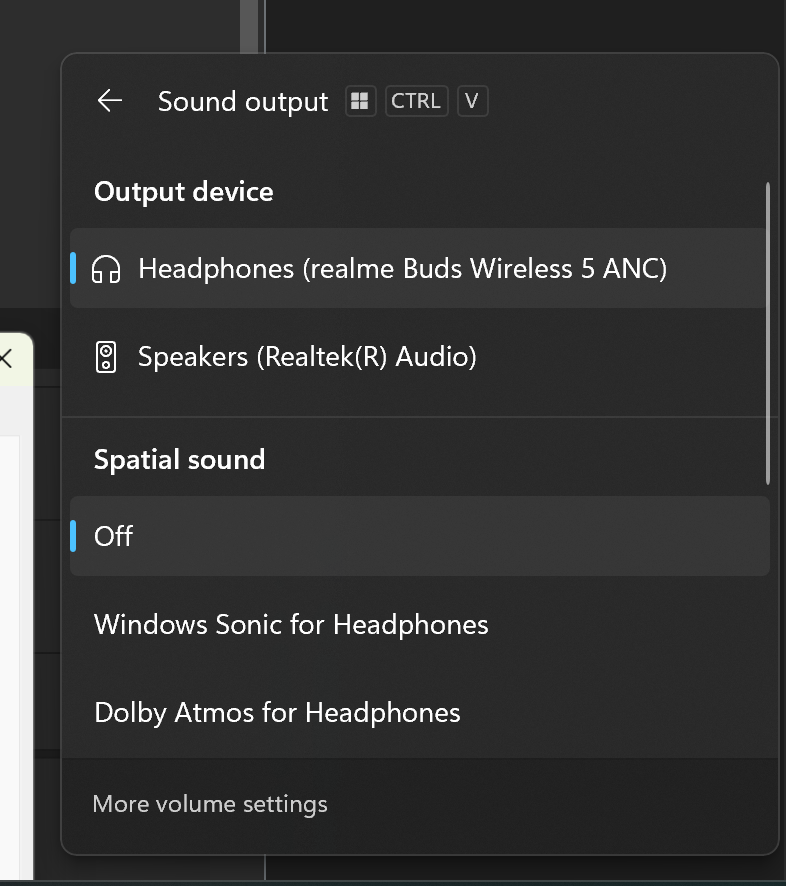This screenshot has height=886, width=786.
Task: Click the Output device section heading
Action: click(x=184, y=192)
